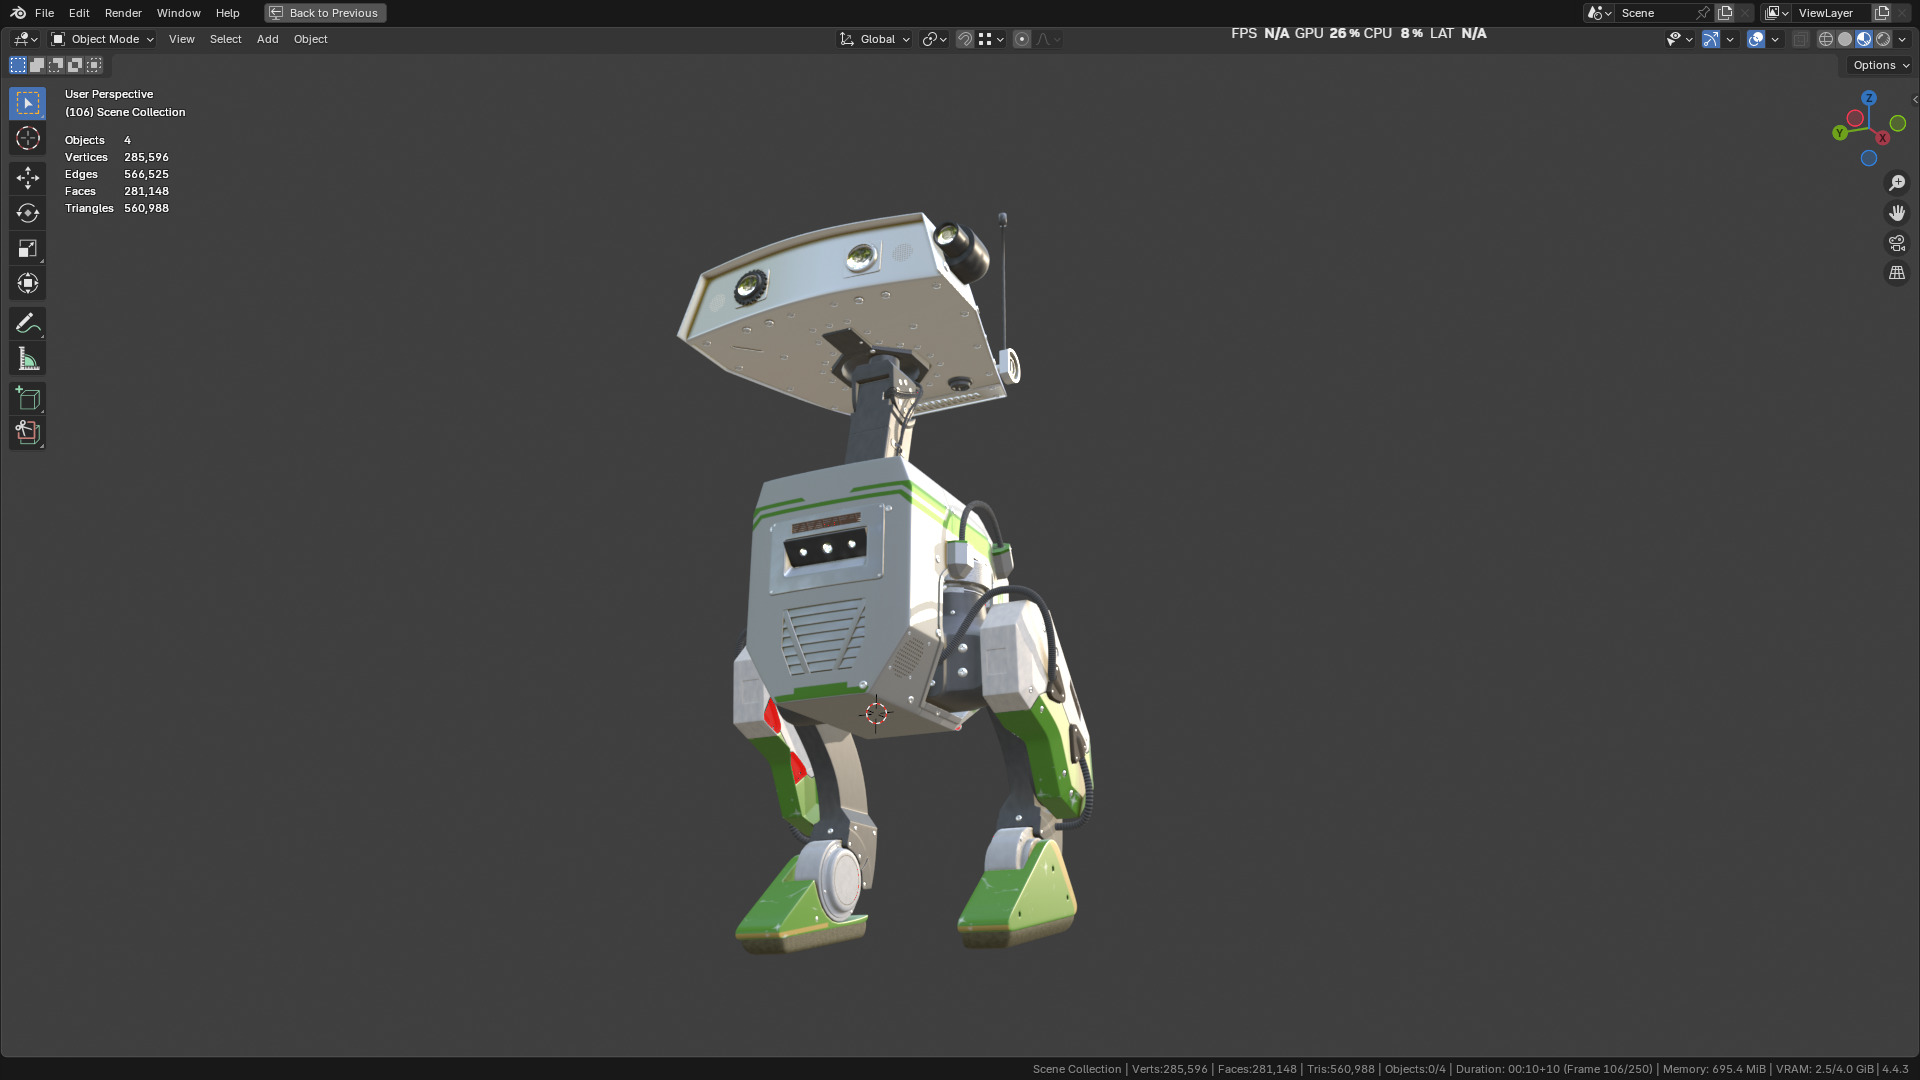This screenshot has height=1080, width=1920.
Task: Choose Extend selection mode icon
Action: tap(37, 65)
